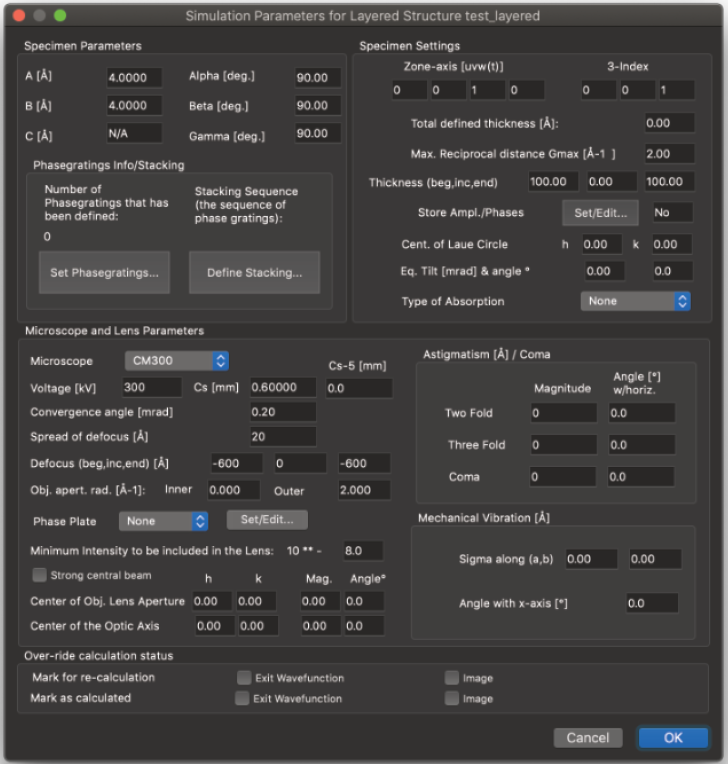Click the Voltage [kV] input field
This screenshot has width=728, height=764.
tap(151, 387)
